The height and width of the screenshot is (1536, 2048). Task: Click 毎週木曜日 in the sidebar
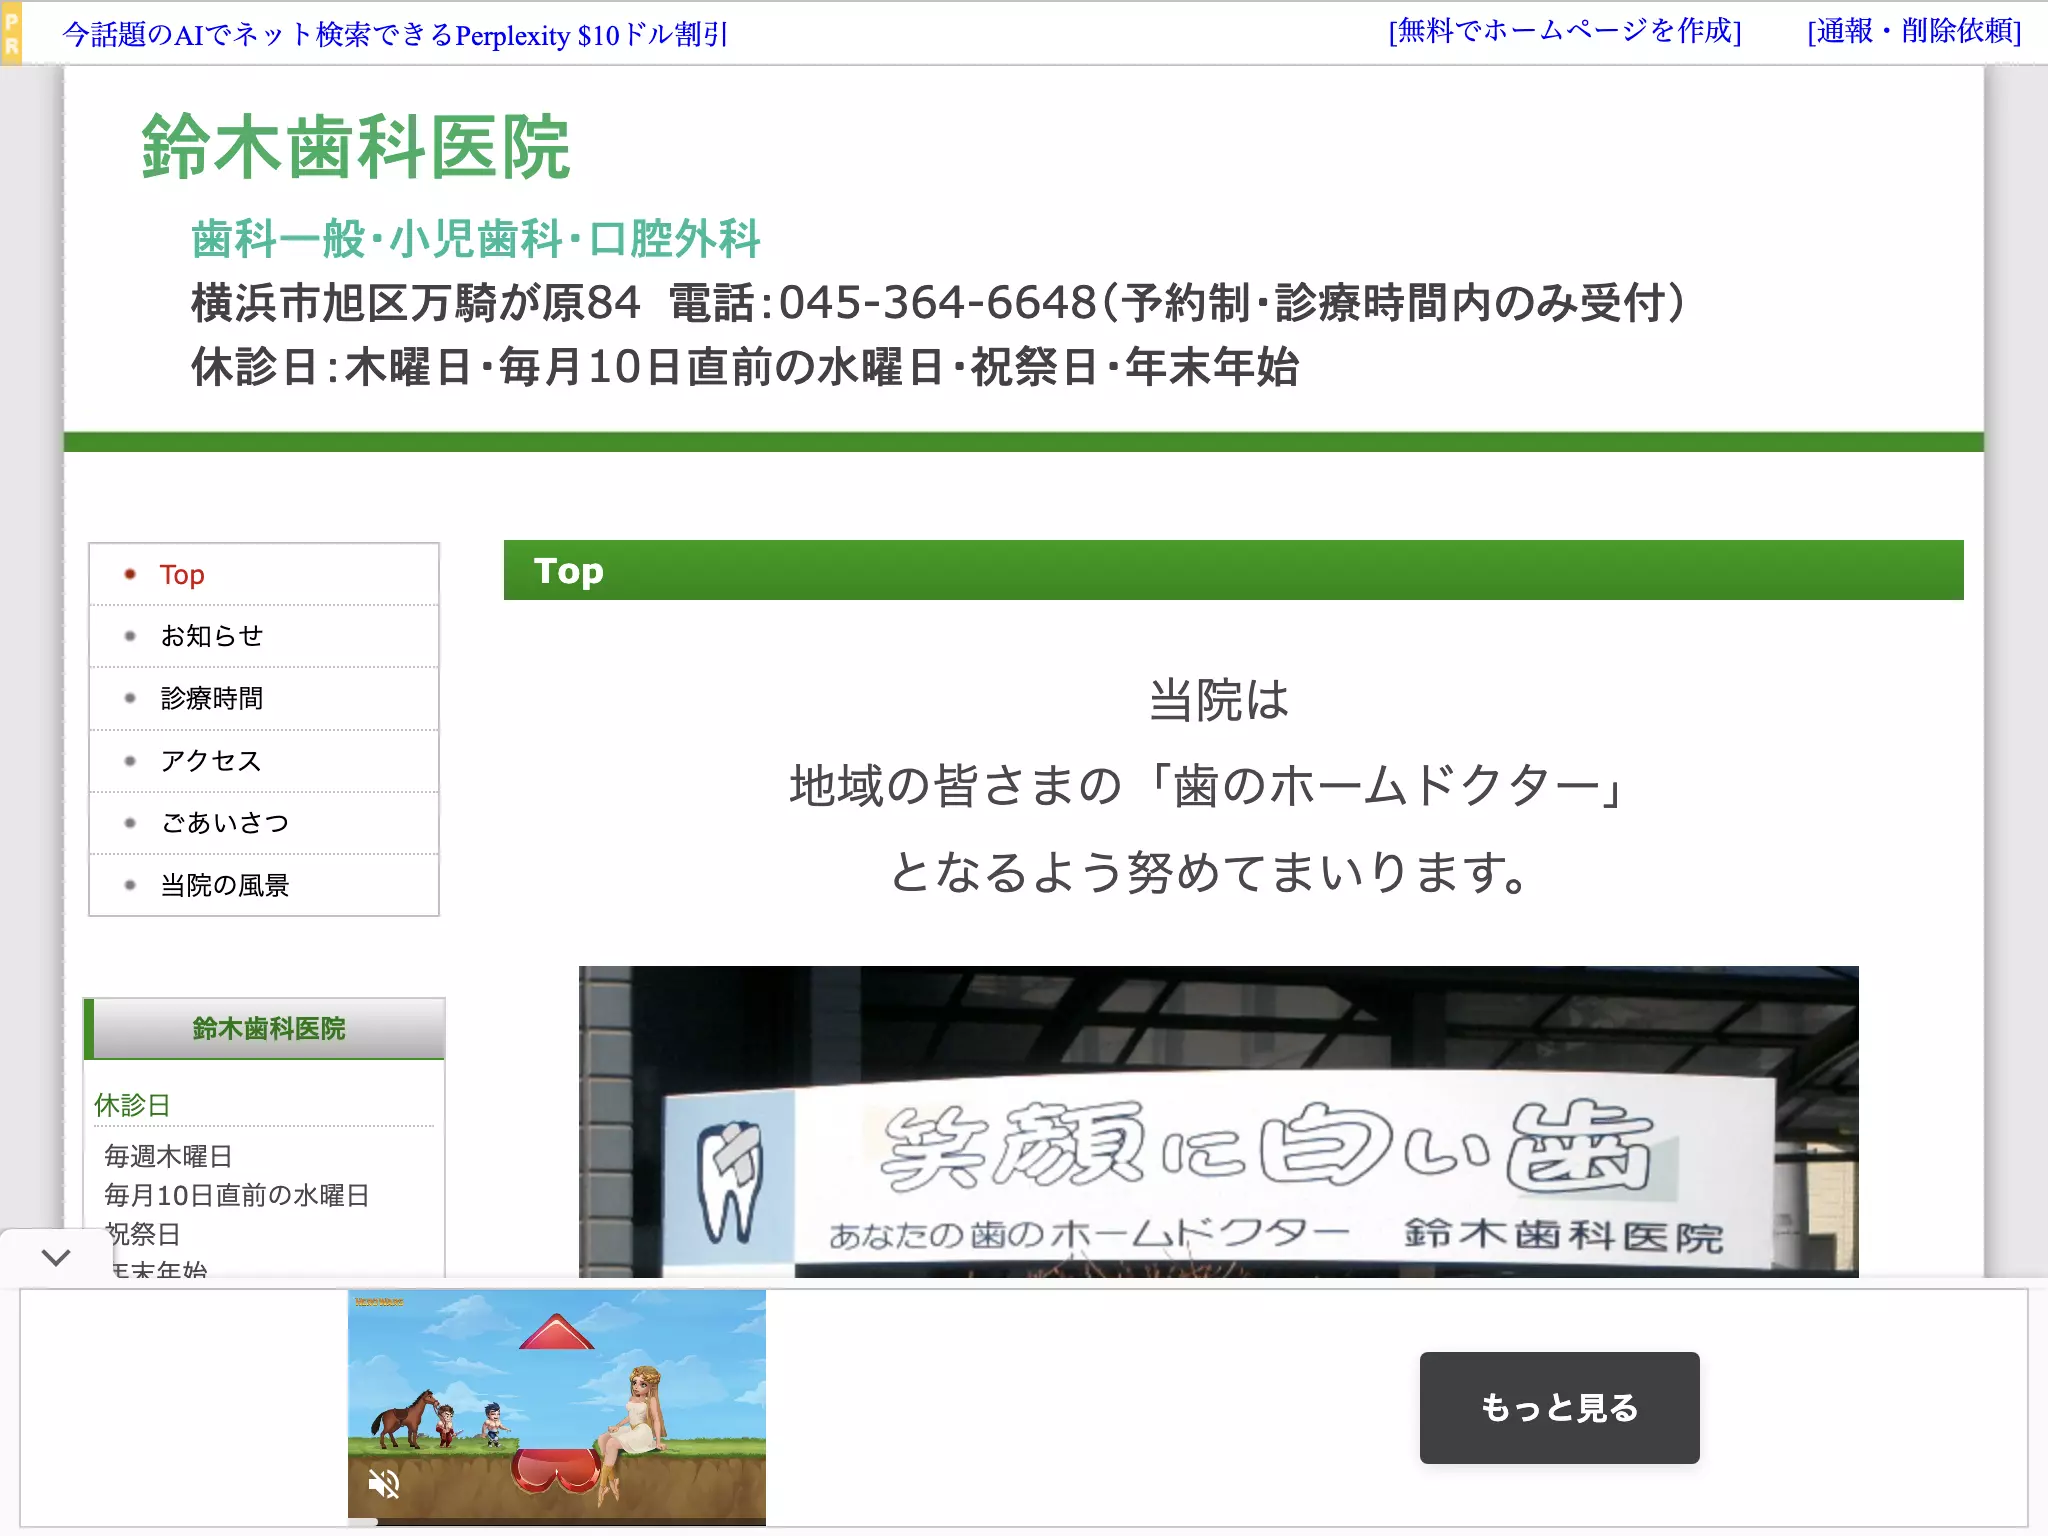tap(168, 1156)
